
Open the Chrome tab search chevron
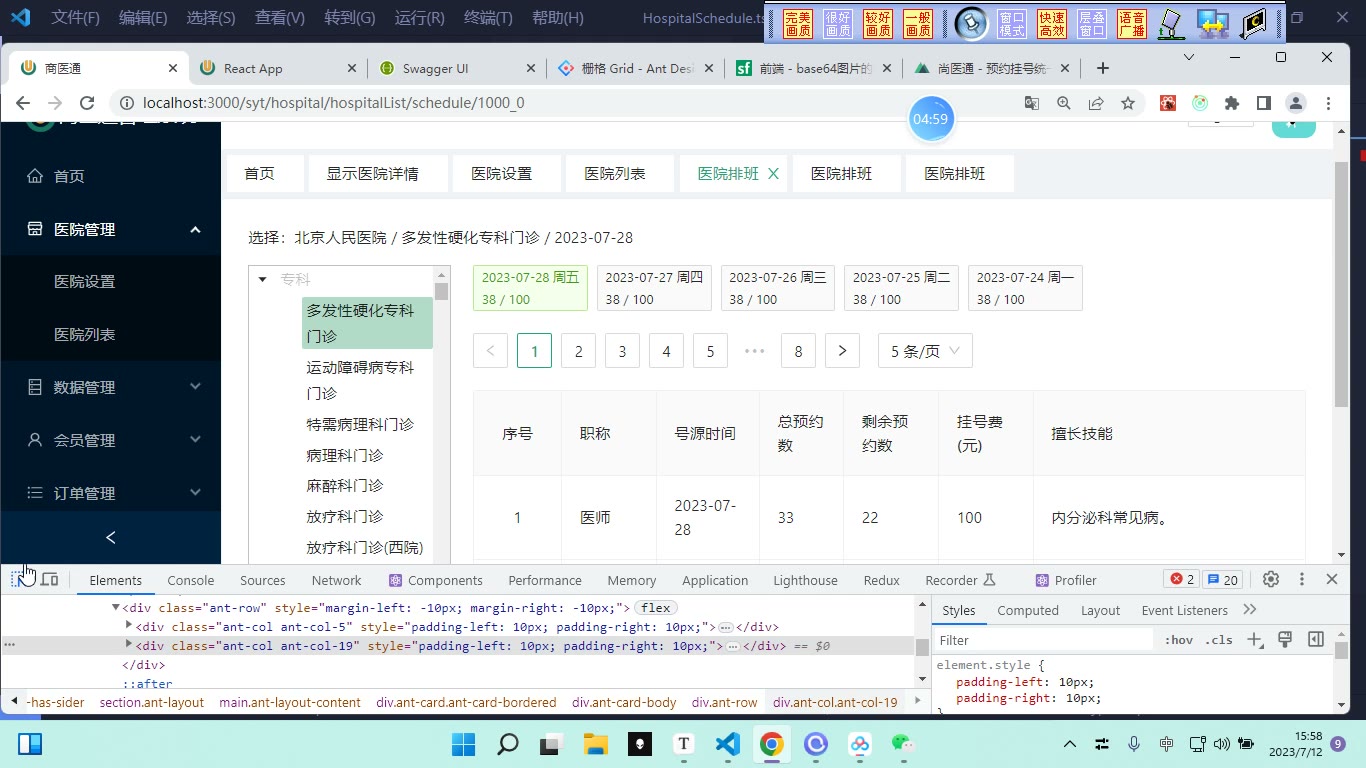point(1189,58)
